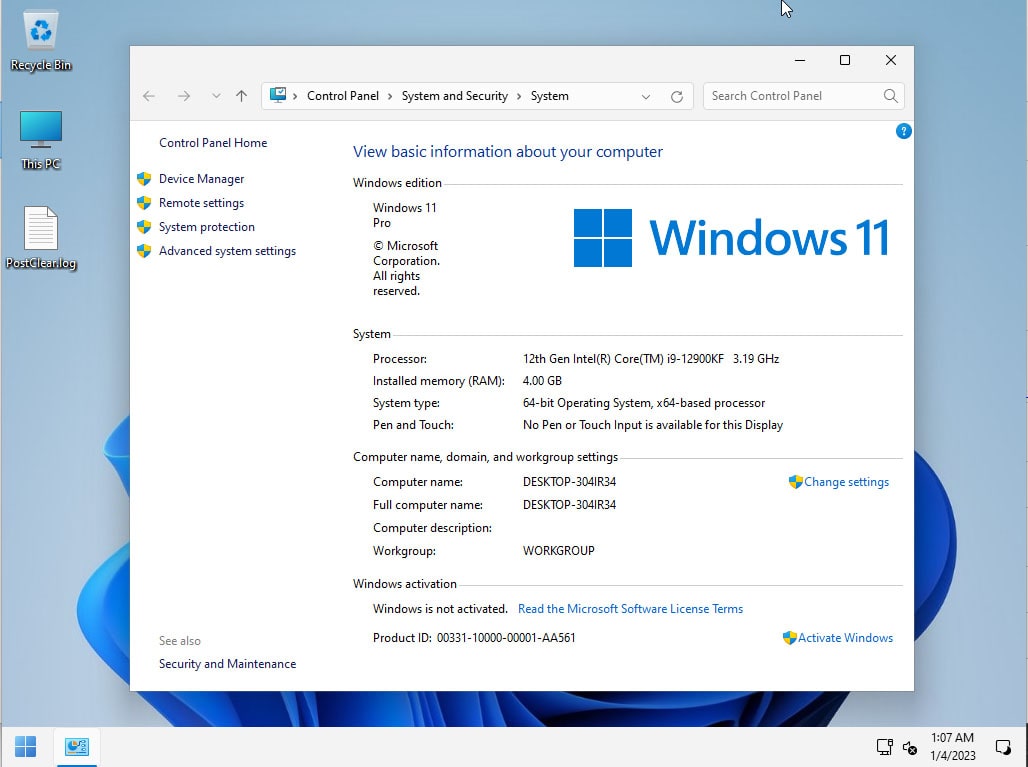Click Activate Windows link

coord(845,638)
